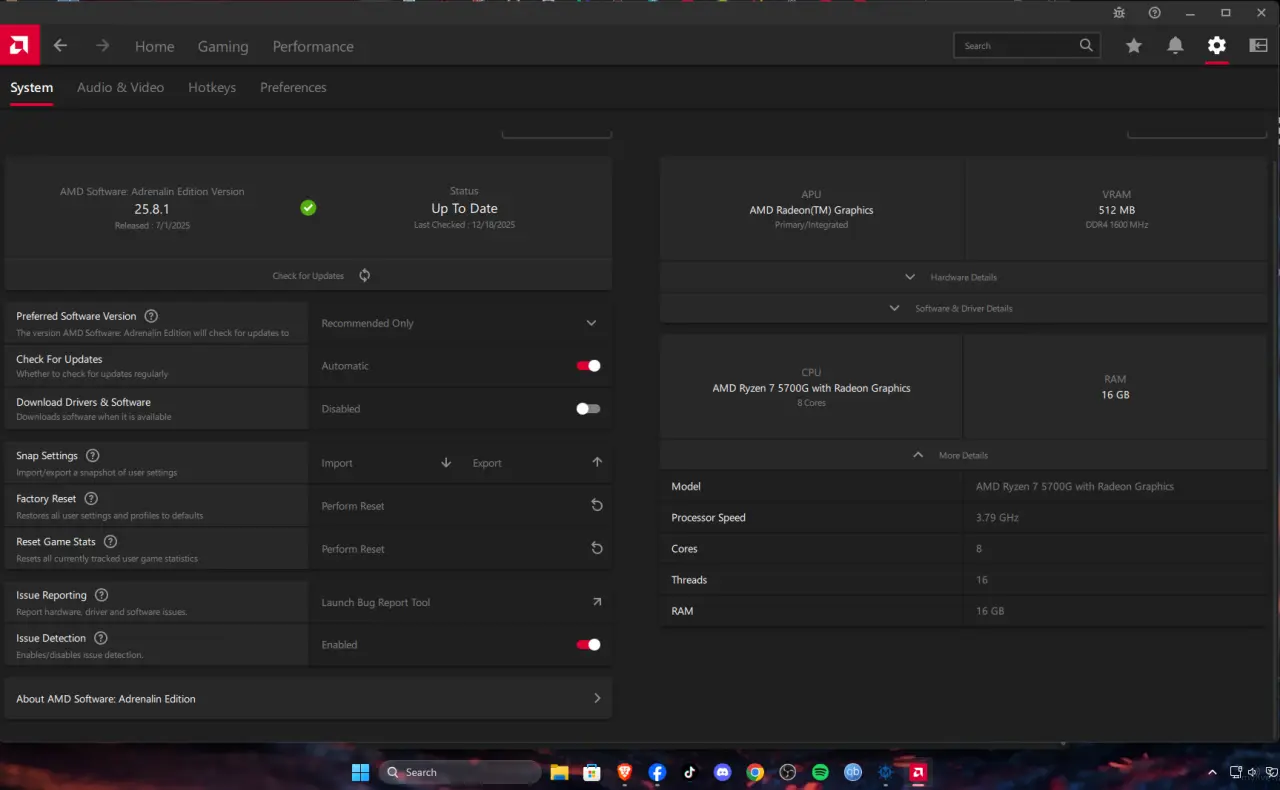Open favorites star icon

(x=1133, y=45)
